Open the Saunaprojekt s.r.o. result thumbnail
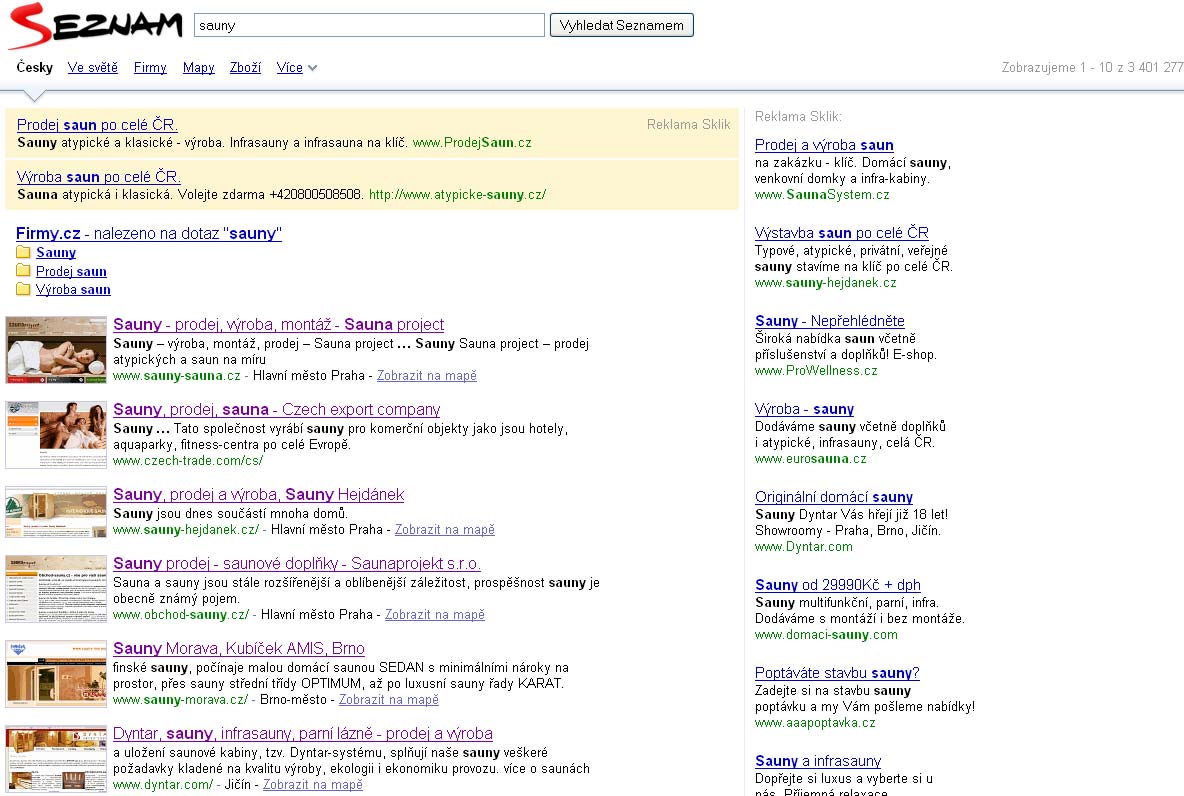Viewport: 1184px width, 796px height. point(56,589)
